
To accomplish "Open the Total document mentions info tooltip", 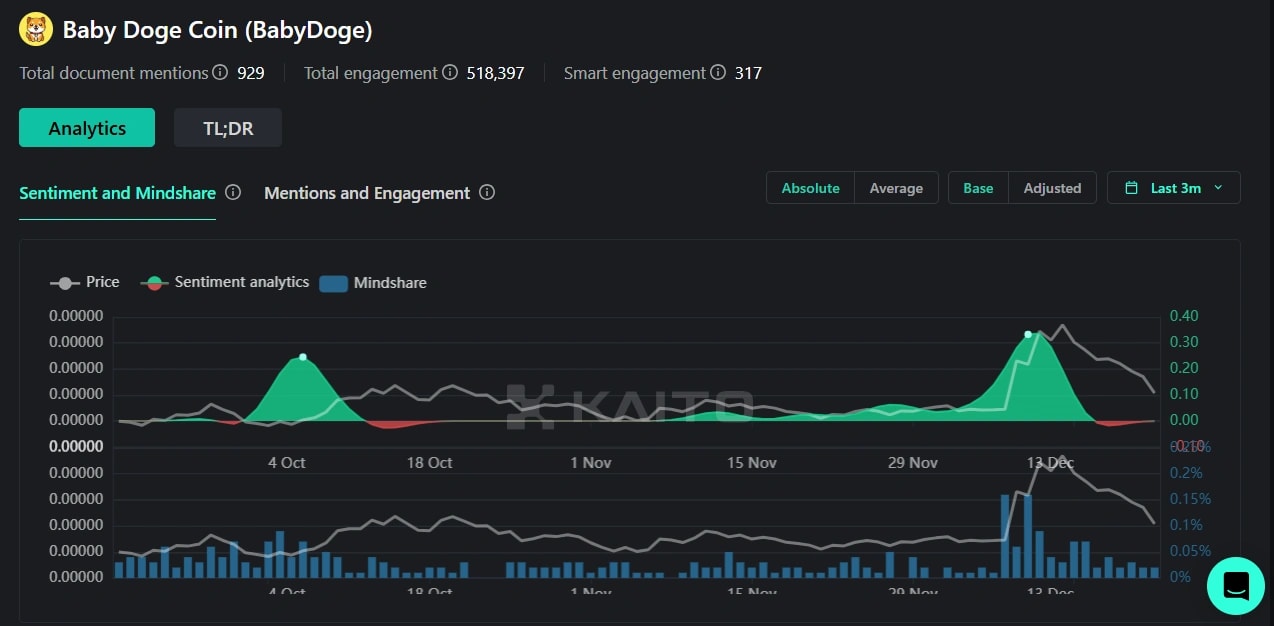I will pyautogui.click(x=219, y=72).
